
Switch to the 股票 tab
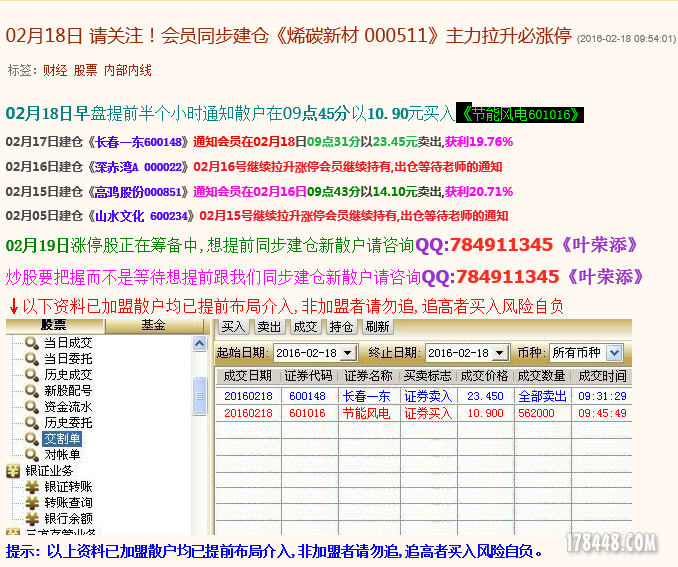(54, 326)
